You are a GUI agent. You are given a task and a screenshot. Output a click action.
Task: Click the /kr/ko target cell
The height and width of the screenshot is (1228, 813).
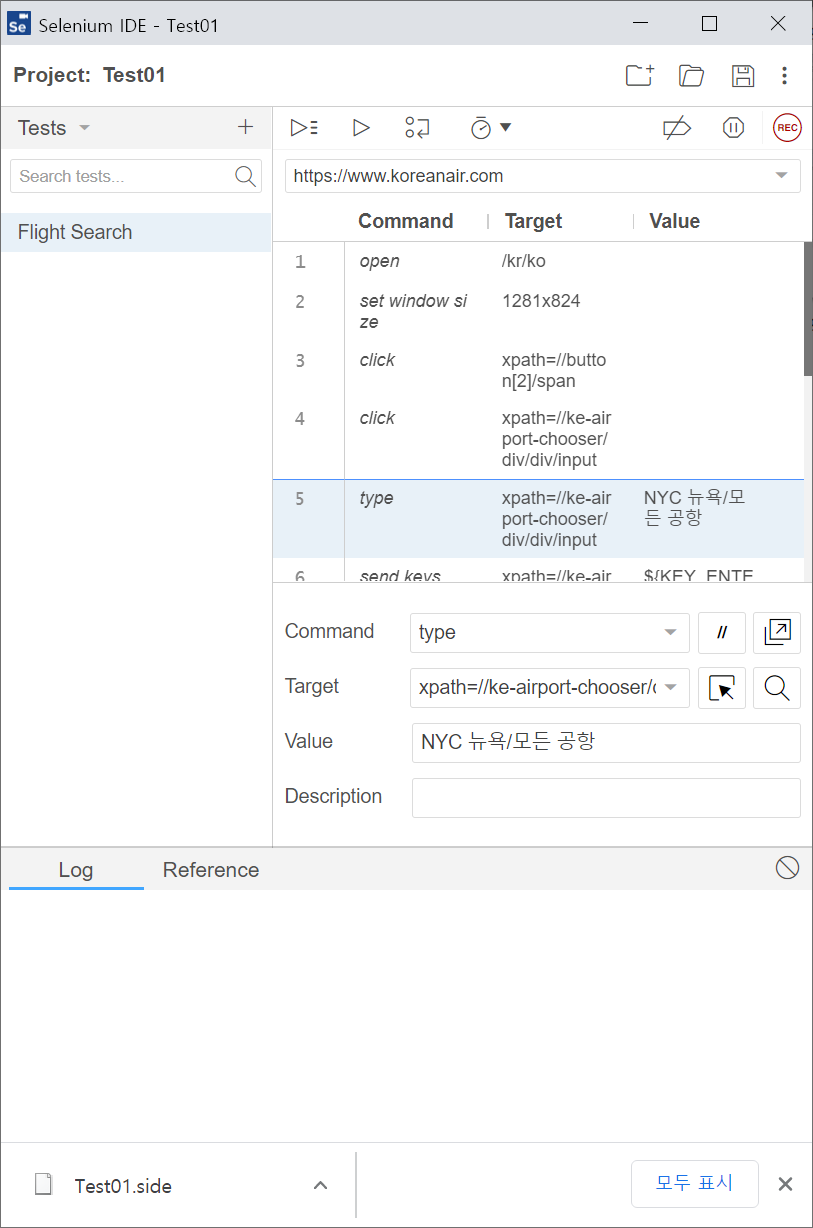click(524, 262)
